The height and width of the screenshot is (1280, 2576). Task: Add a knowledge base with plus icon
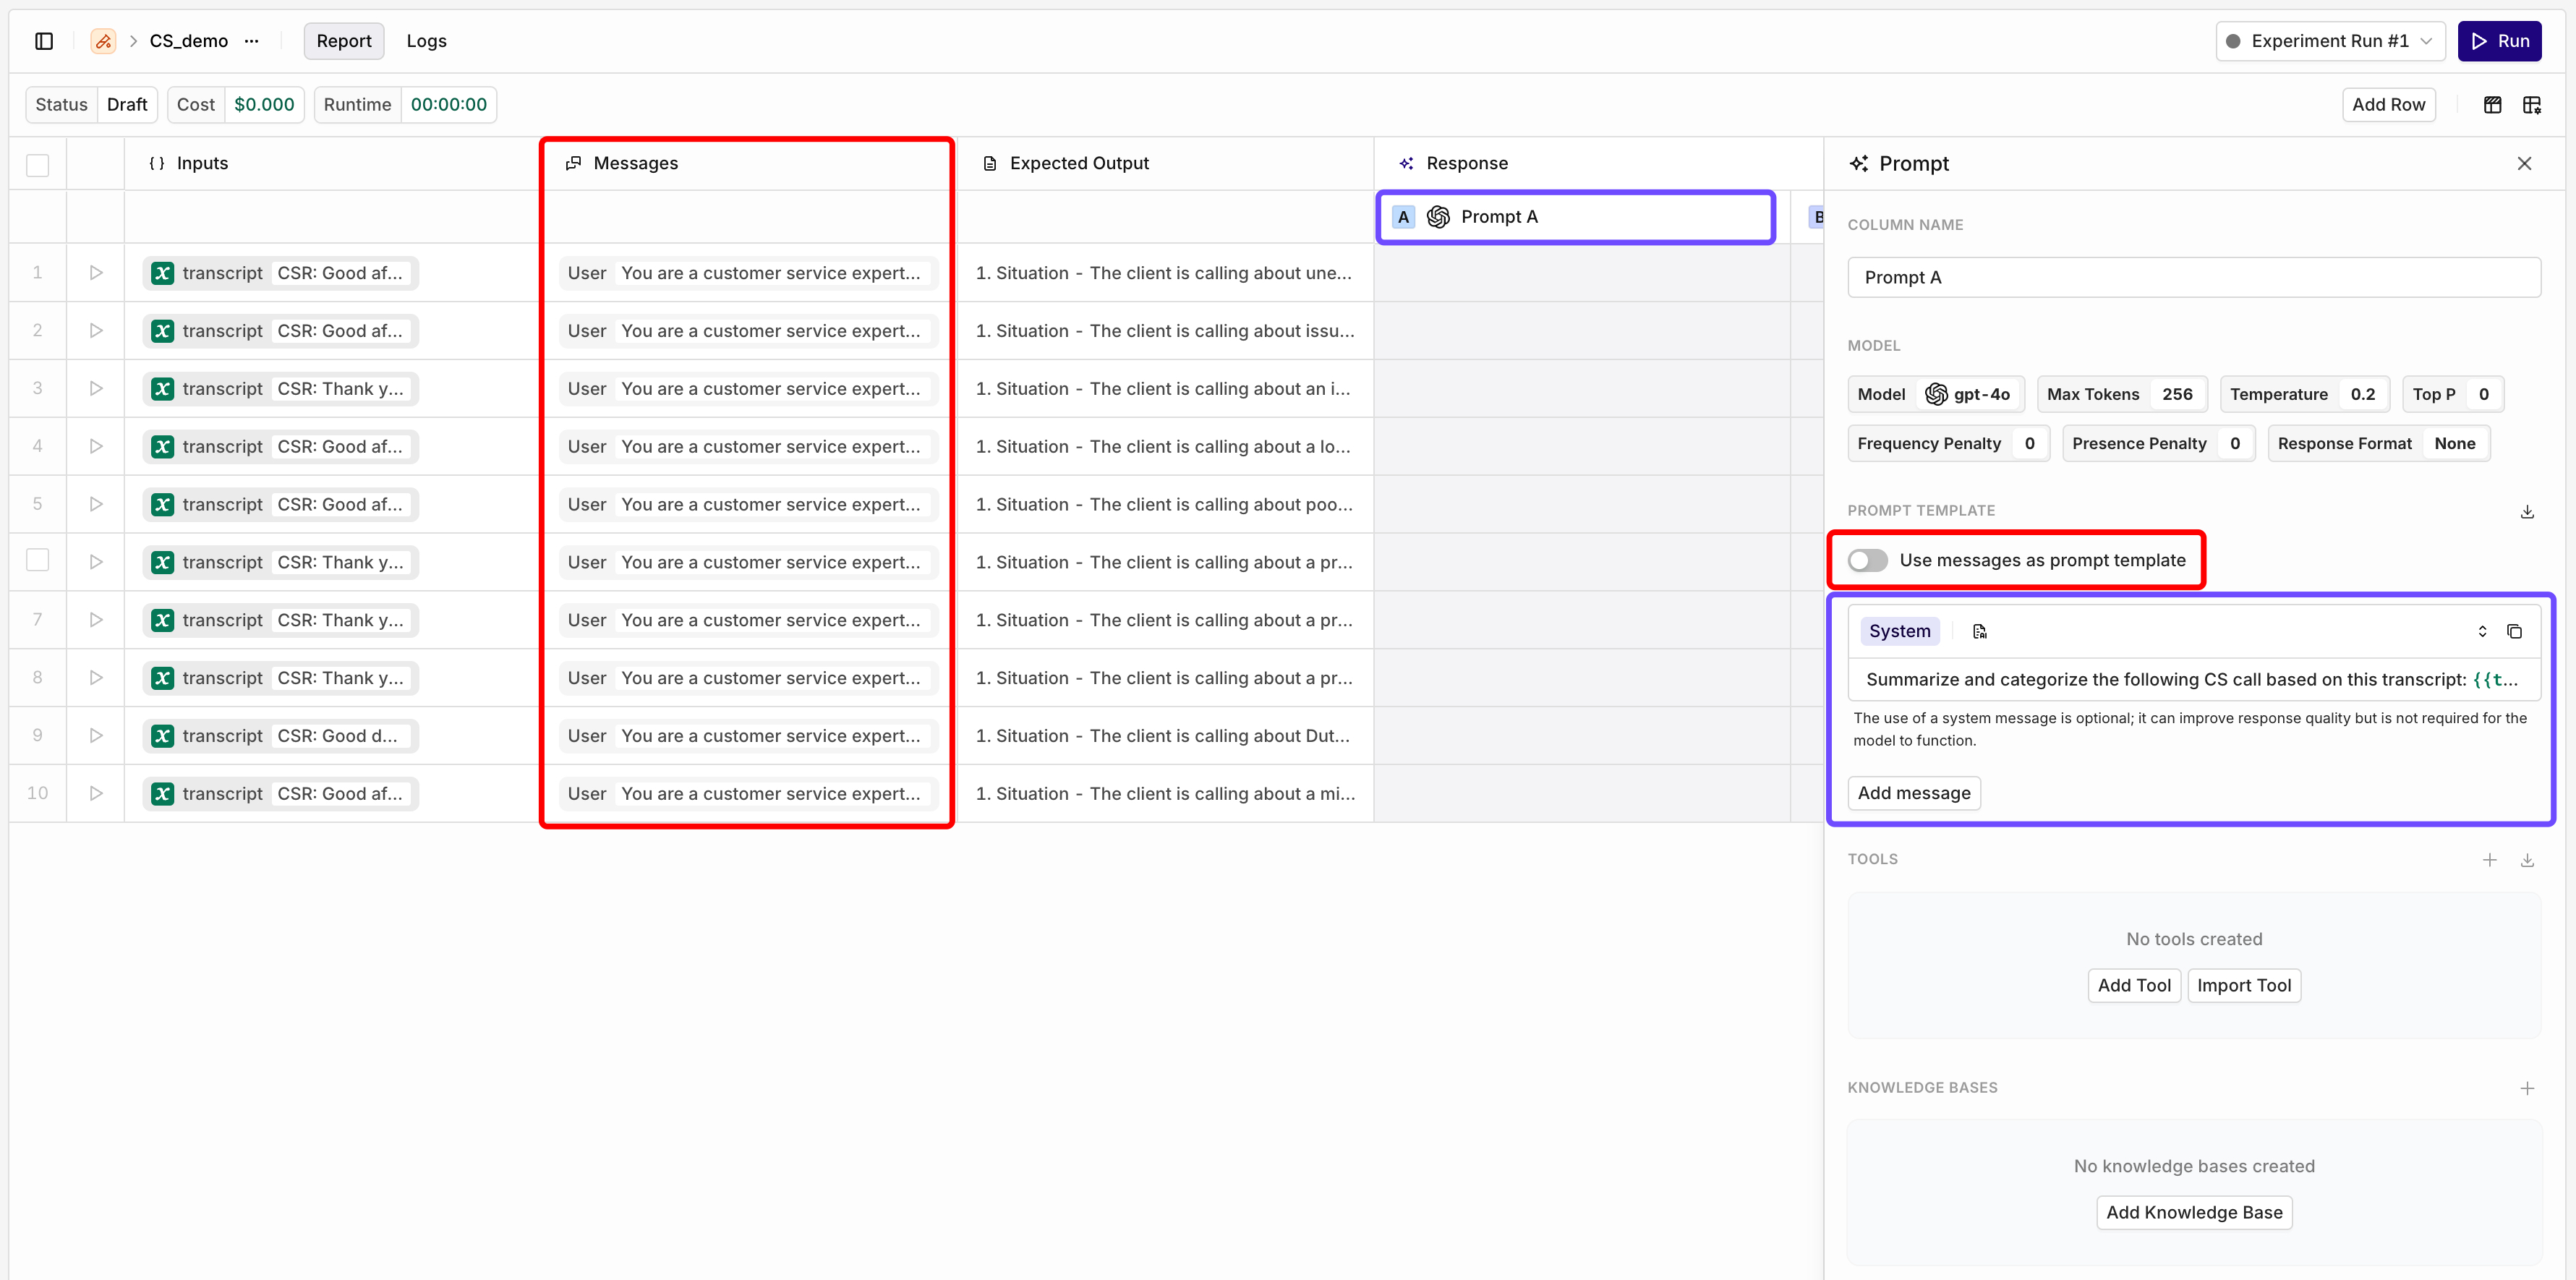pos(2527,1088)
